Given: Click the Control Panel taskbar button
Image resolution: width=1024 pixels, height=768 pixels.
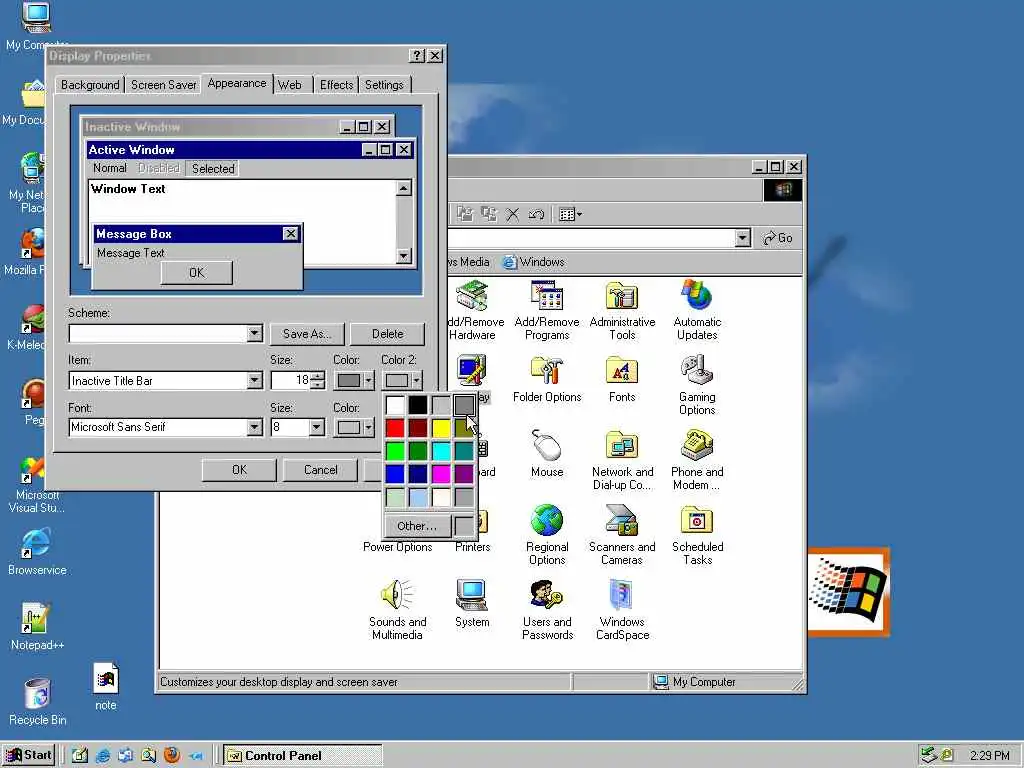Looking at the screenshot, I should pyautogui.click(x=302, y=756).
